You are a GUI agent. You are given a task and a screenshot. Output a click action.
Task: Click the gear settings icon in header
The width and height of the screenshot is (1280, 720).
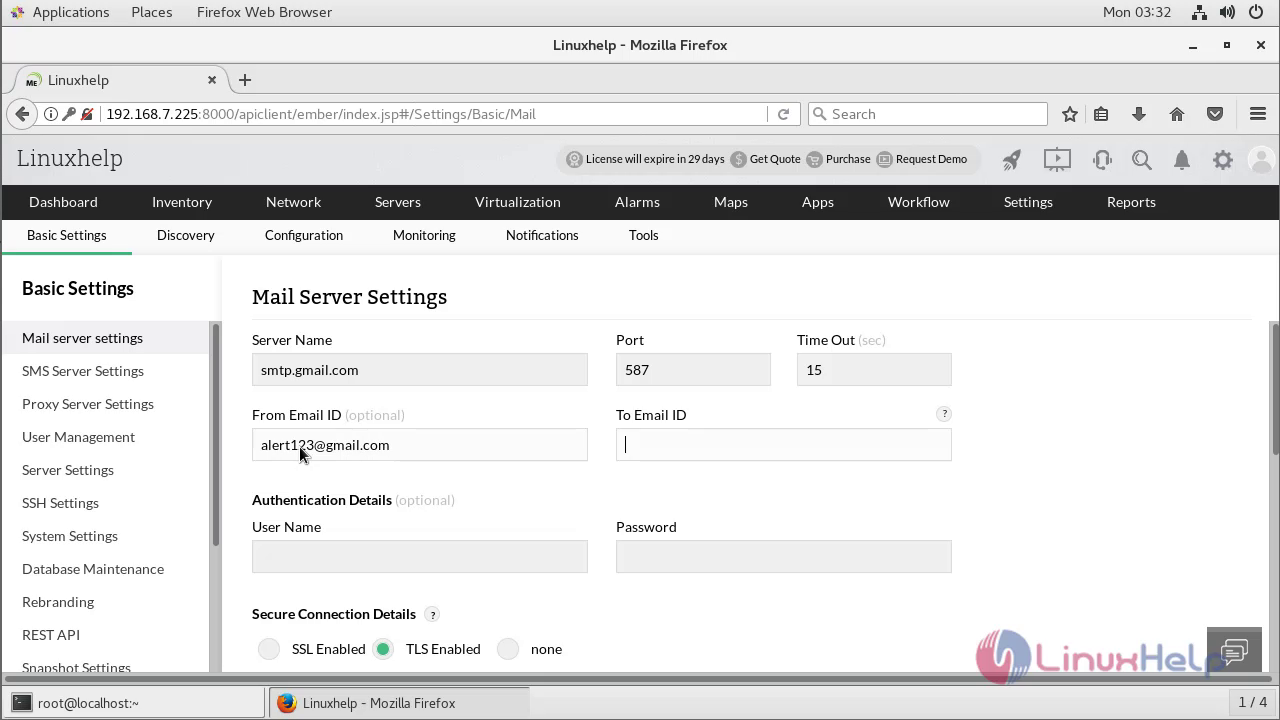1223,159
